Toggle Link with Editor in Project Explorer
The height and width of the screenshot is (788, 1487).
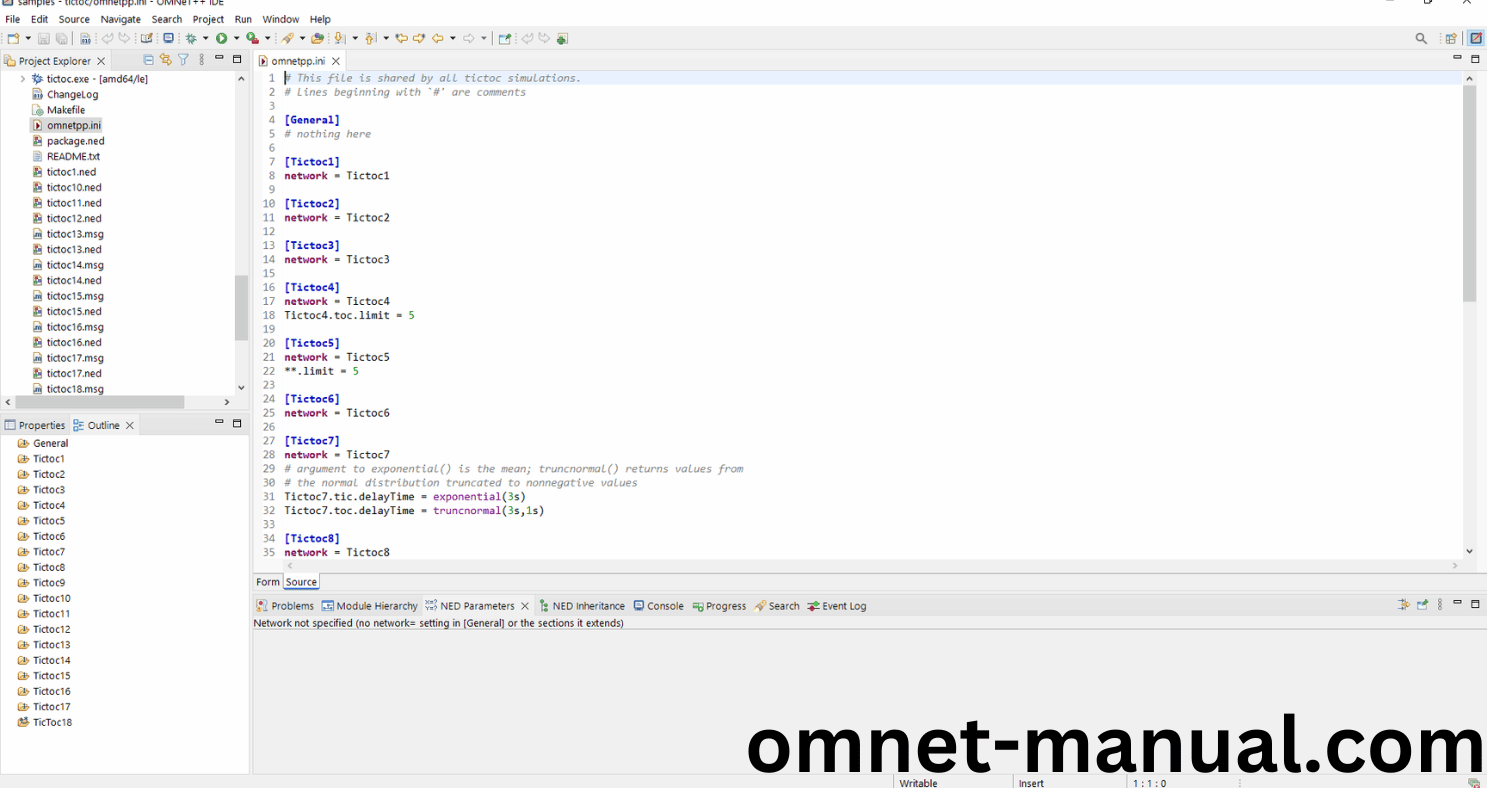click(x=166, y=60)
